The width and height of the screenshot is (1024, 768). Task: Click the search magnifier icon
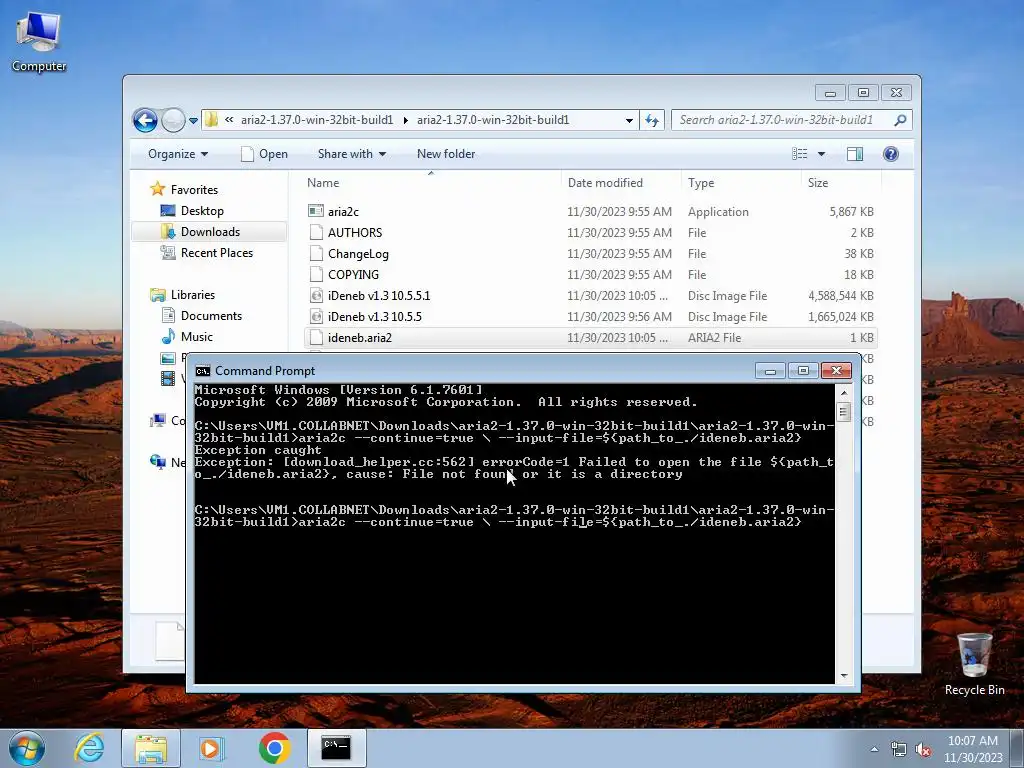(x=901, y=120)
